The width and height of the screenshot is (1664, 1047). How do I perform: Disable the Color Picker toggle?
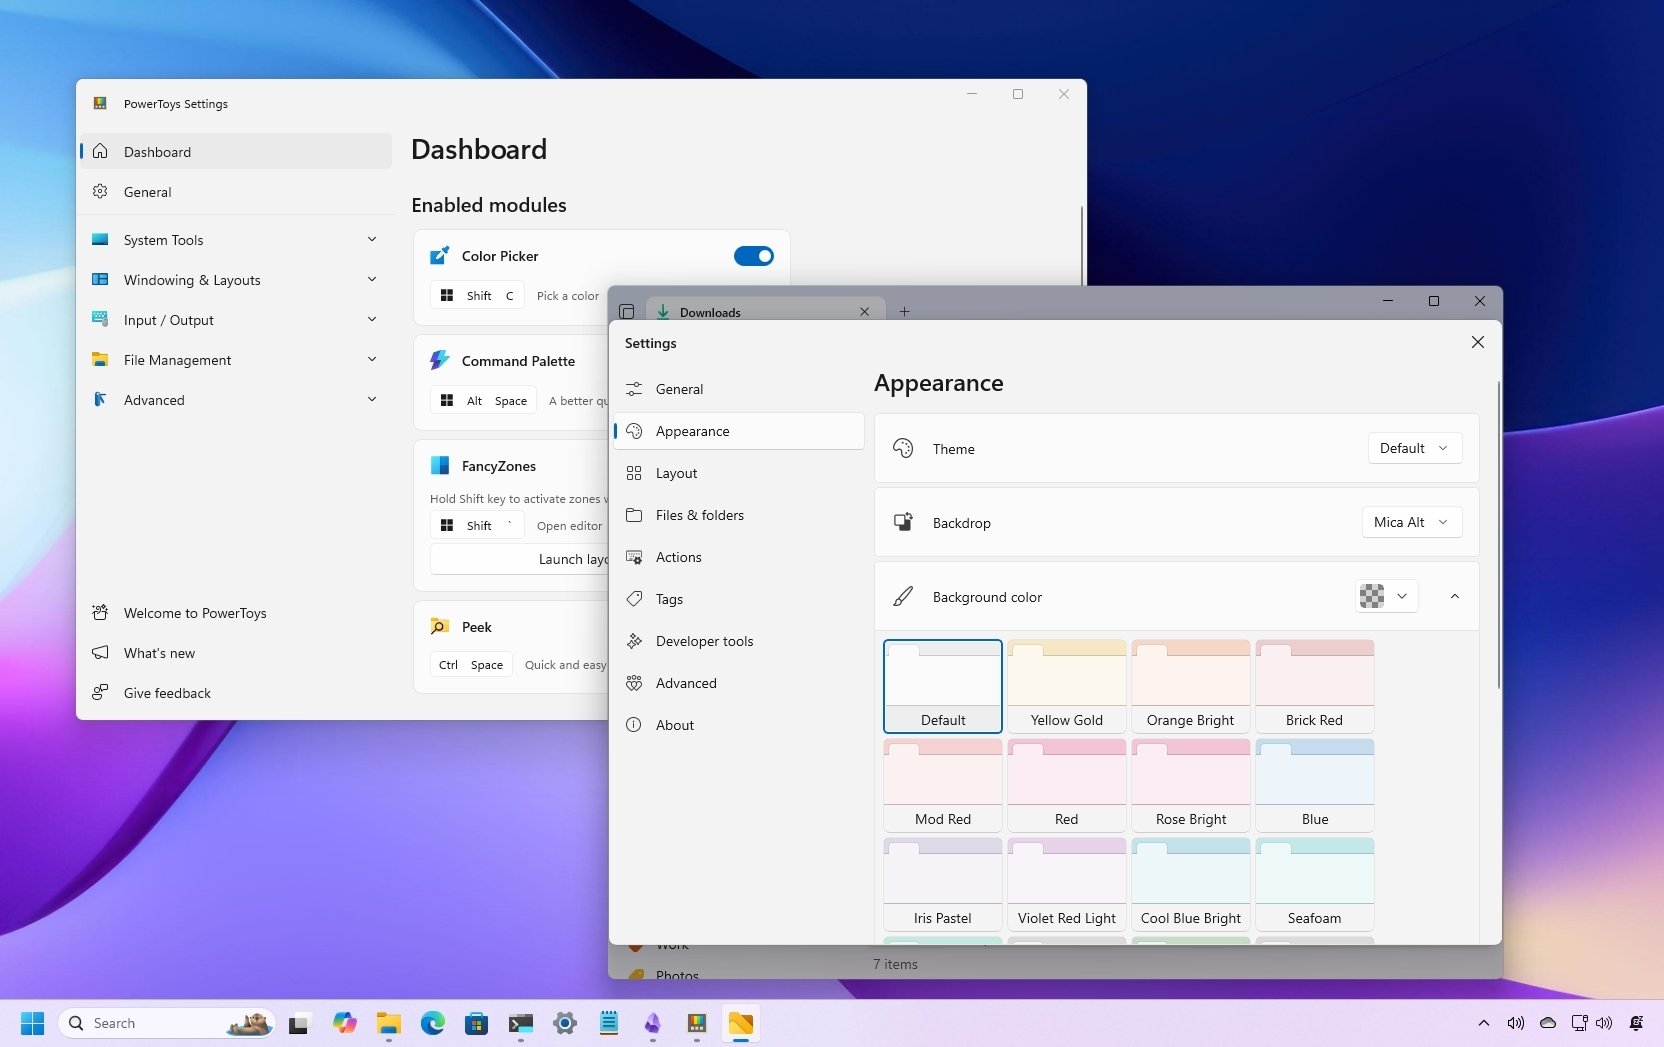click(753, 256)
